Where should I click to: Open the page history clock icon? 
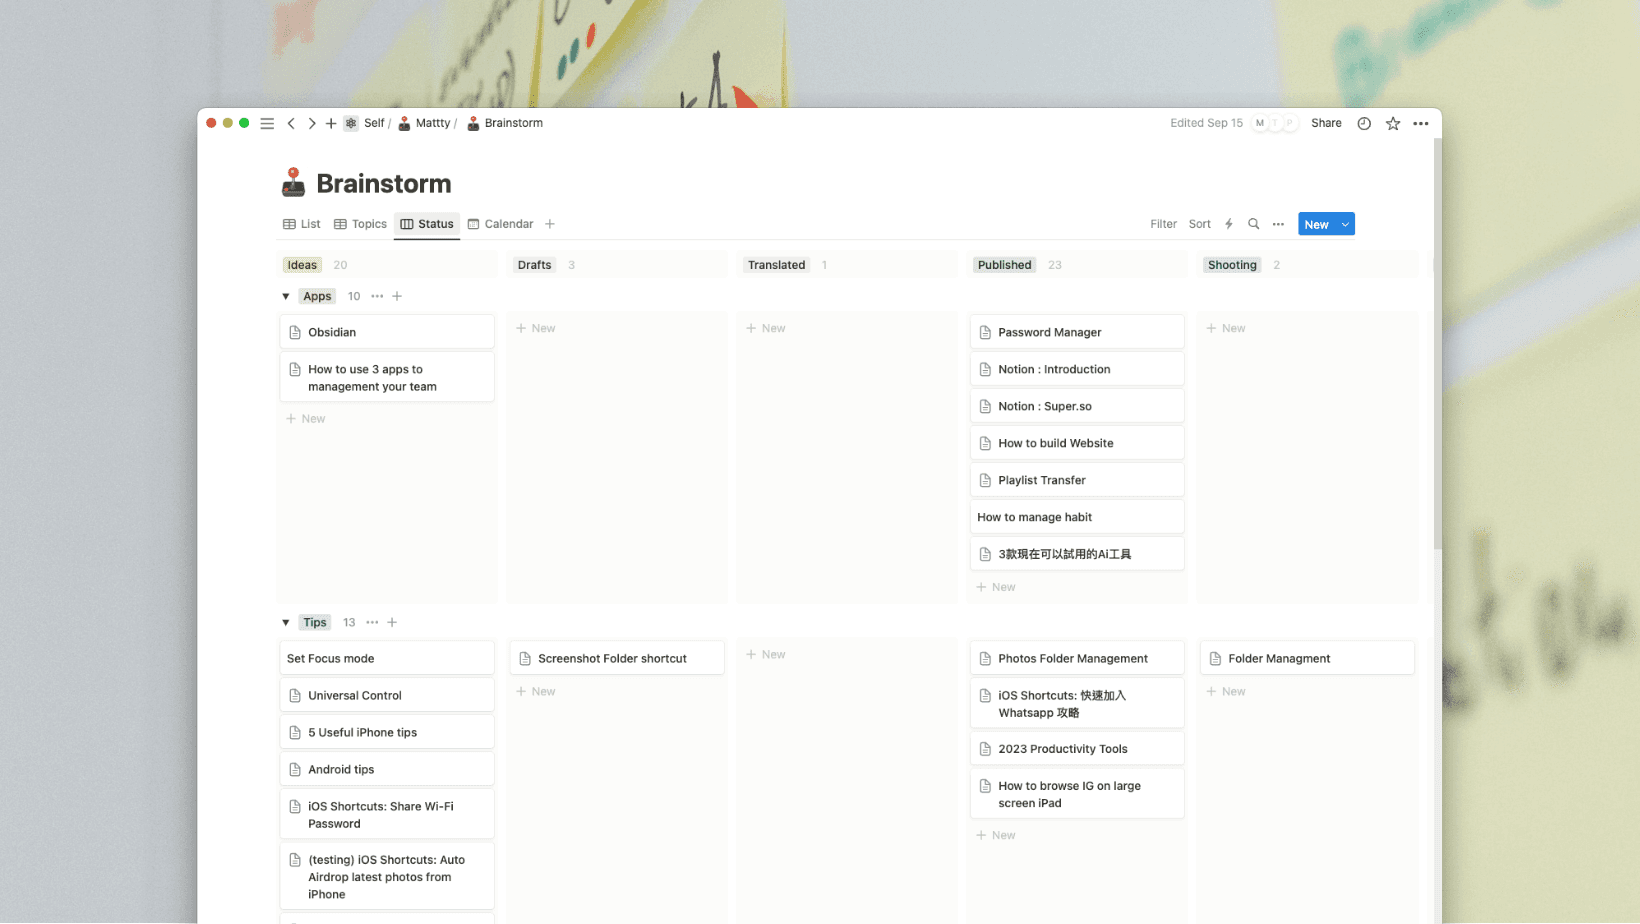(1364, 123)
